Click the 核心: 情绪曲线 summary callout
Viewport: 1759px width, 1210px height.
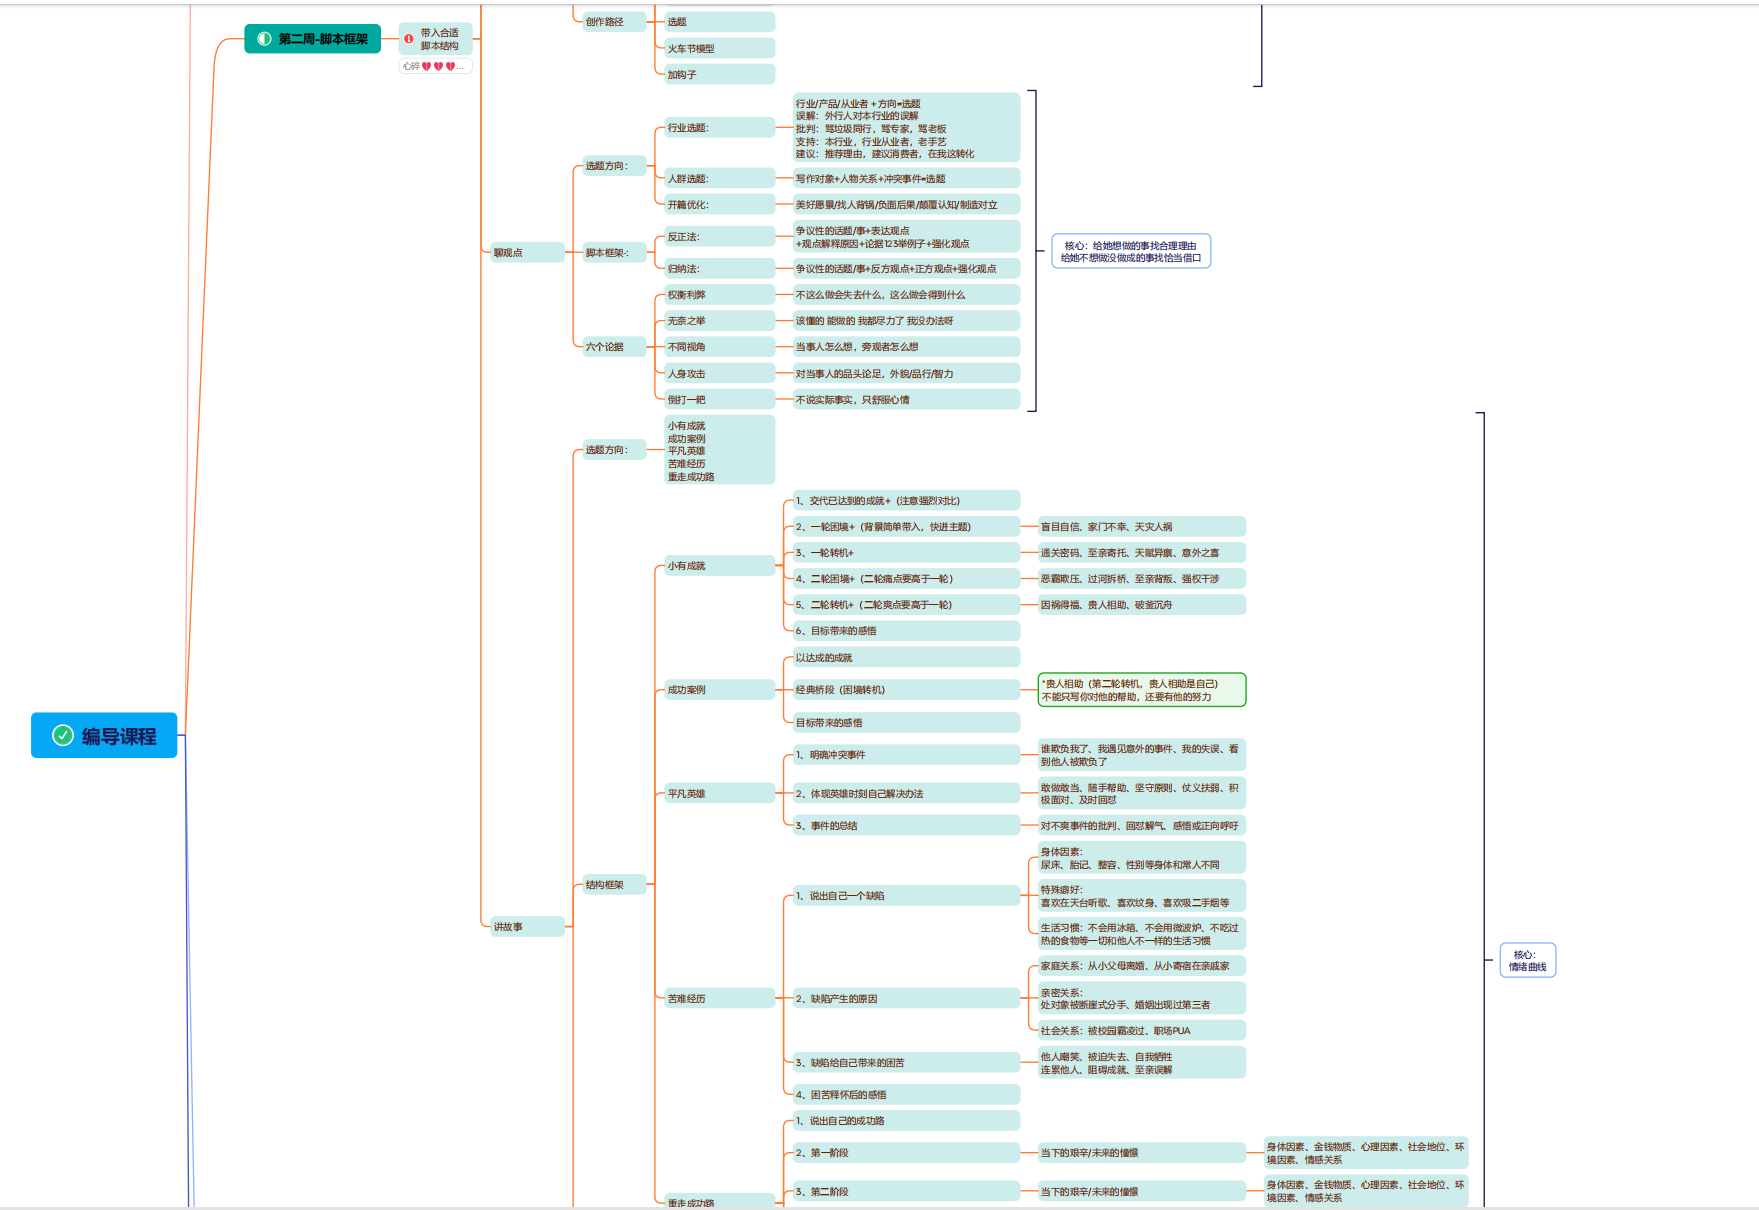coord(1527,961)
